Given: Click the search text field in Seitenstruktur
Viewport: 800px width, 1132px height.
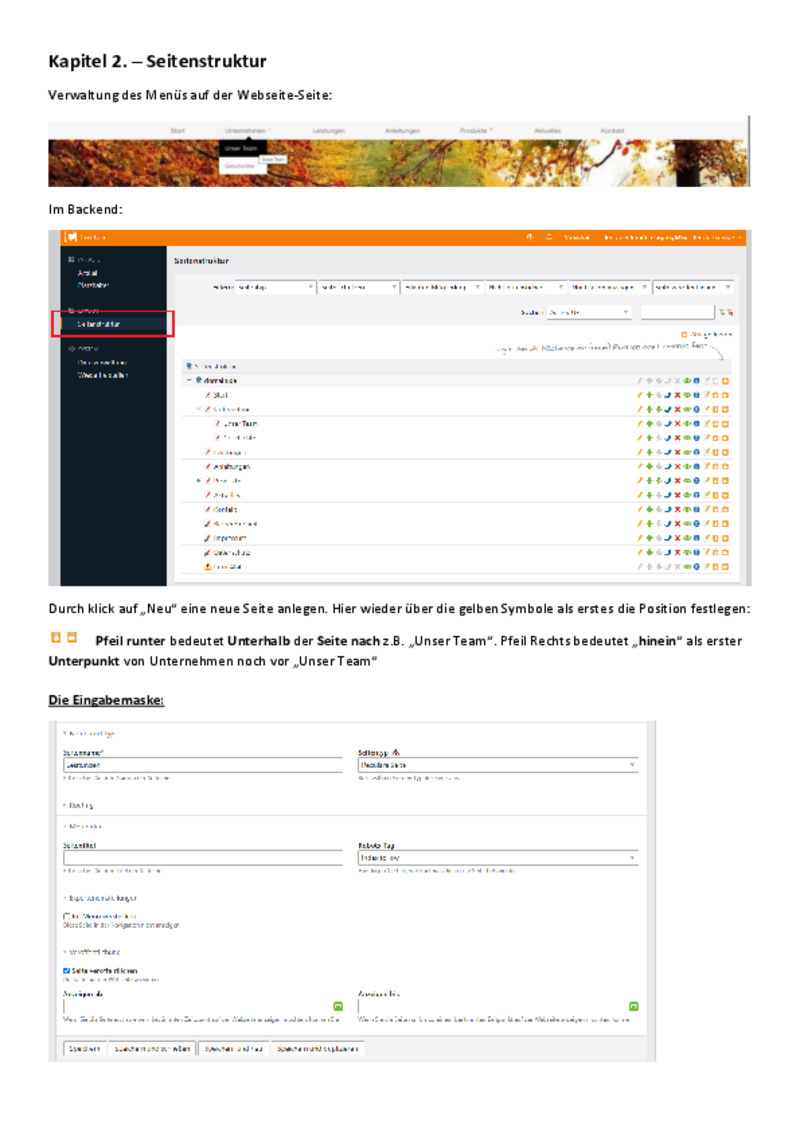Looking at the screenshot, I should (x=677, y=312).
